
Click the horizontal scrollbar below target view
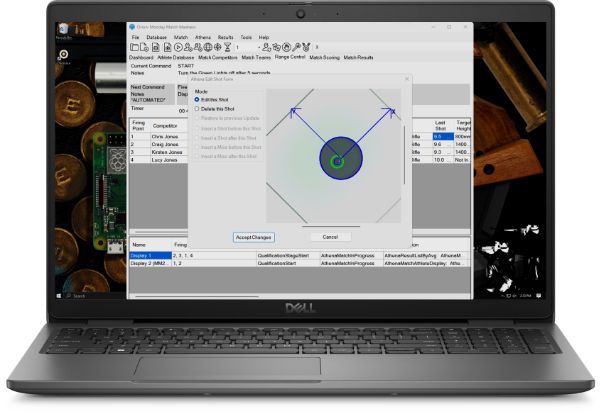[x=331, y=226]
